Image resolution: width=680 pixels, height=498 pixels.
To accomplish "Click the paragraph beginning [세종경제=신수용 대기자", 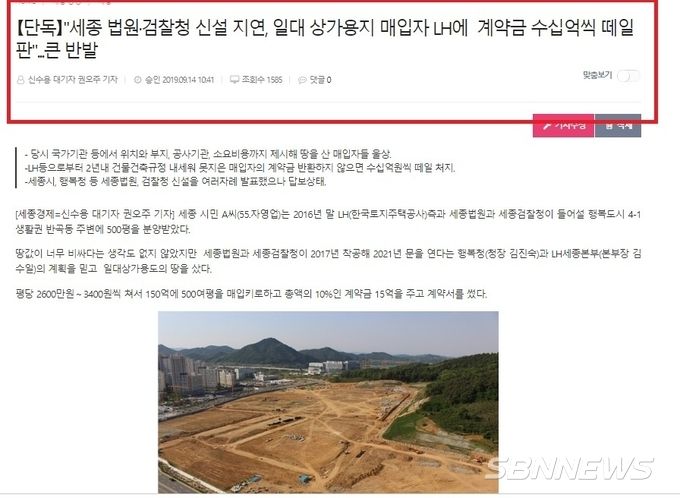I will (328, 222).
